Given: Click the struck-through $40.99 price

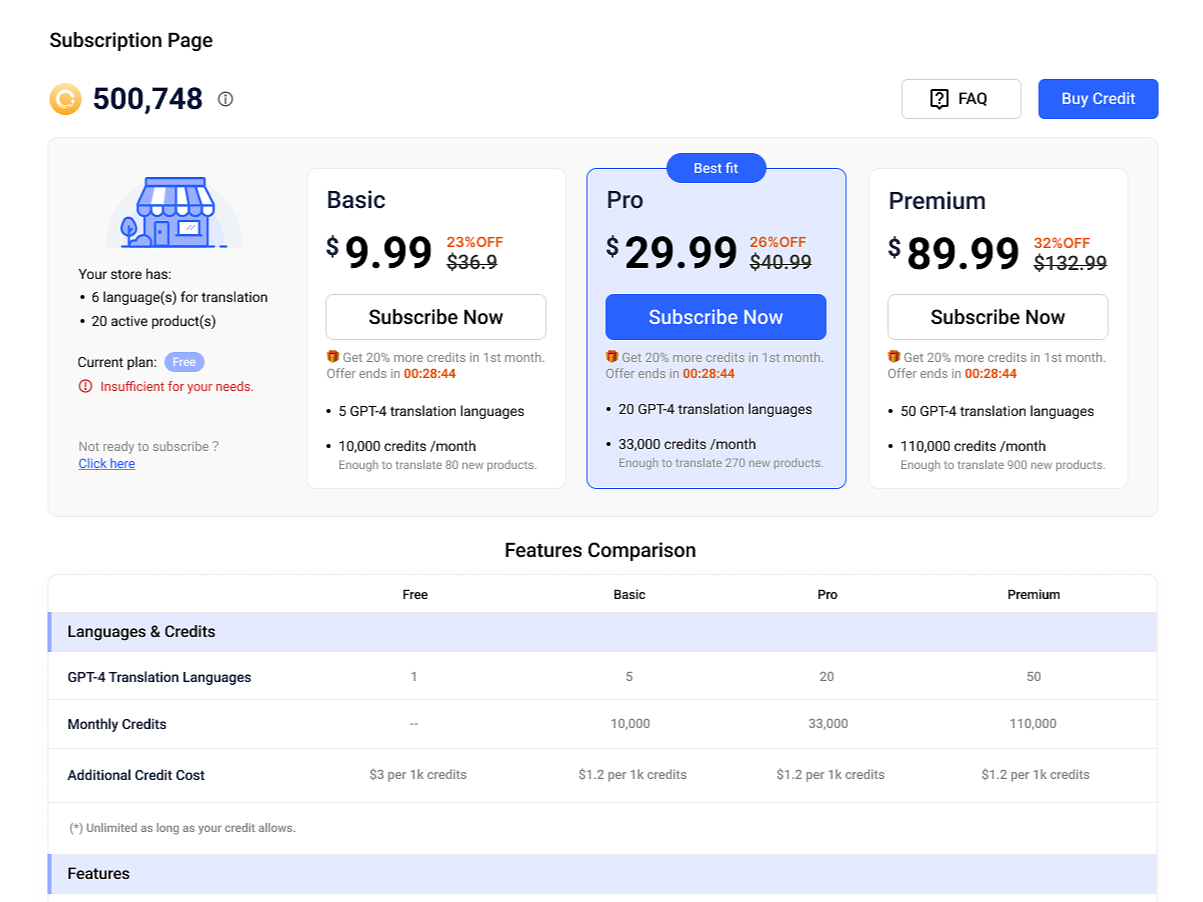Looking at the screenshot, I should (781, 262).
